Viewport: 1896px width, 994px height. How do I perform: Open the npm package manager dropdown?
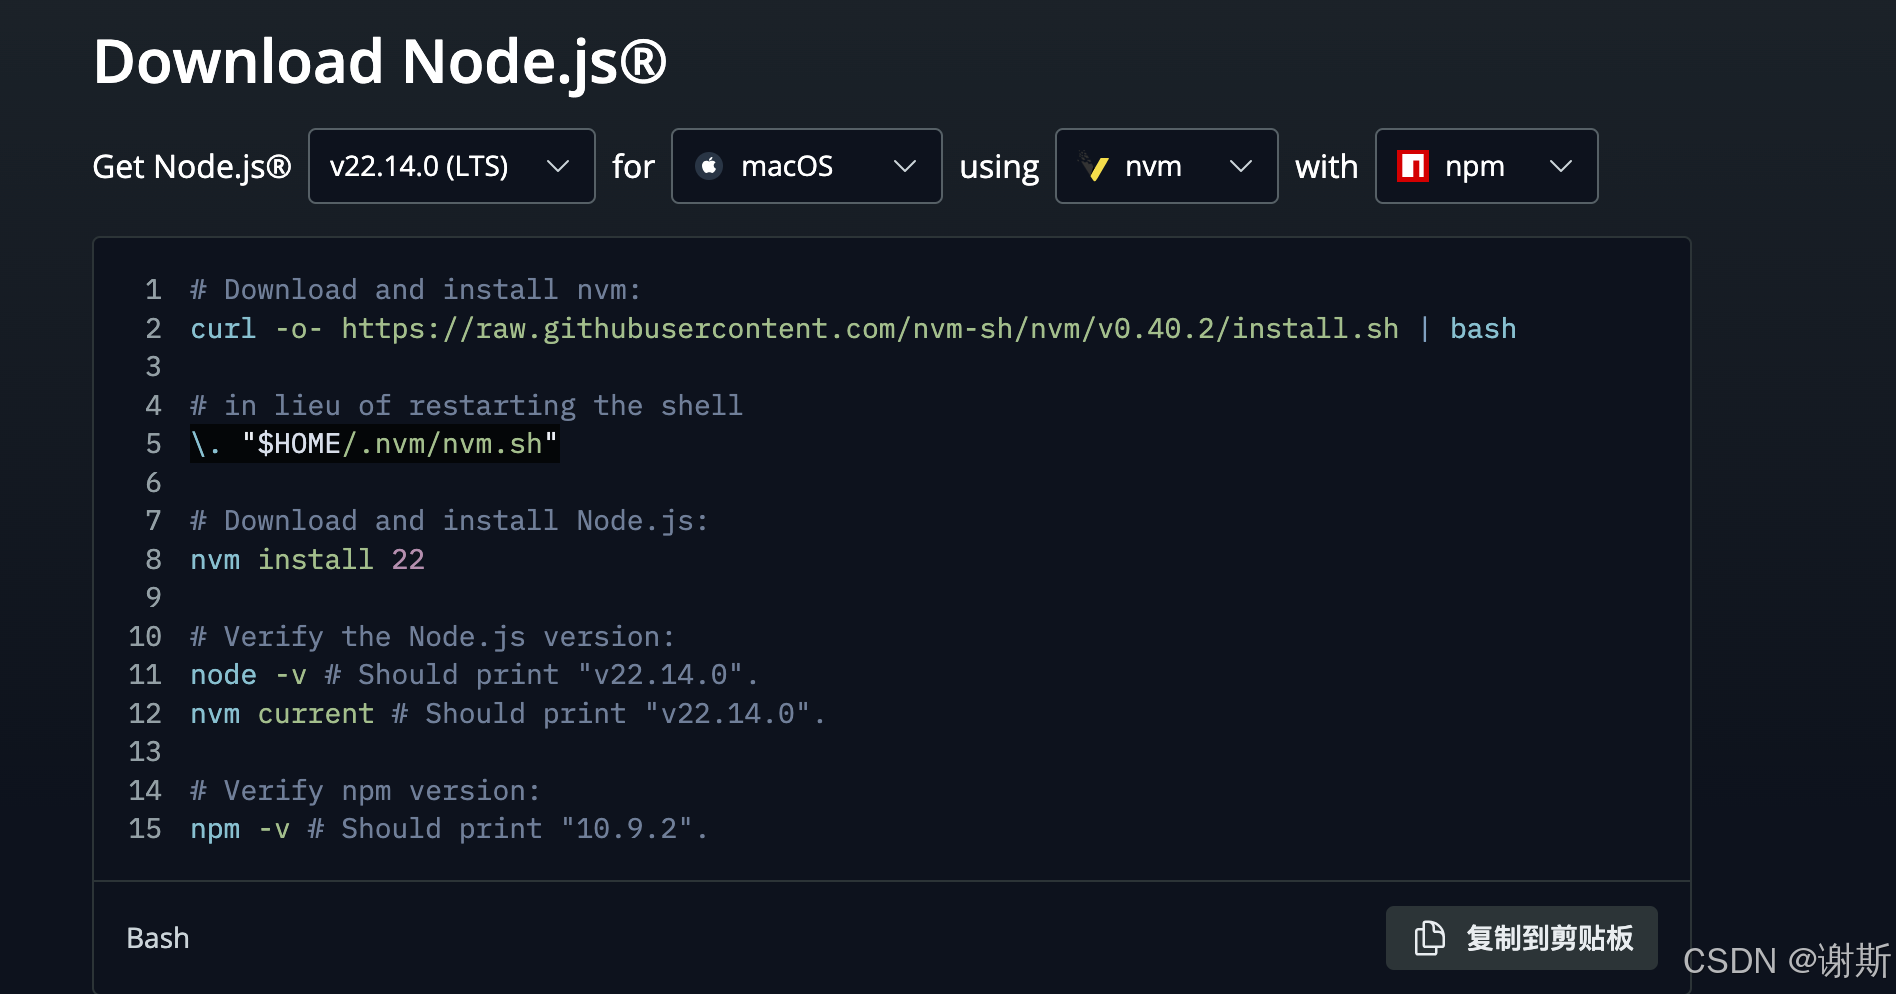coord(1486,166)
